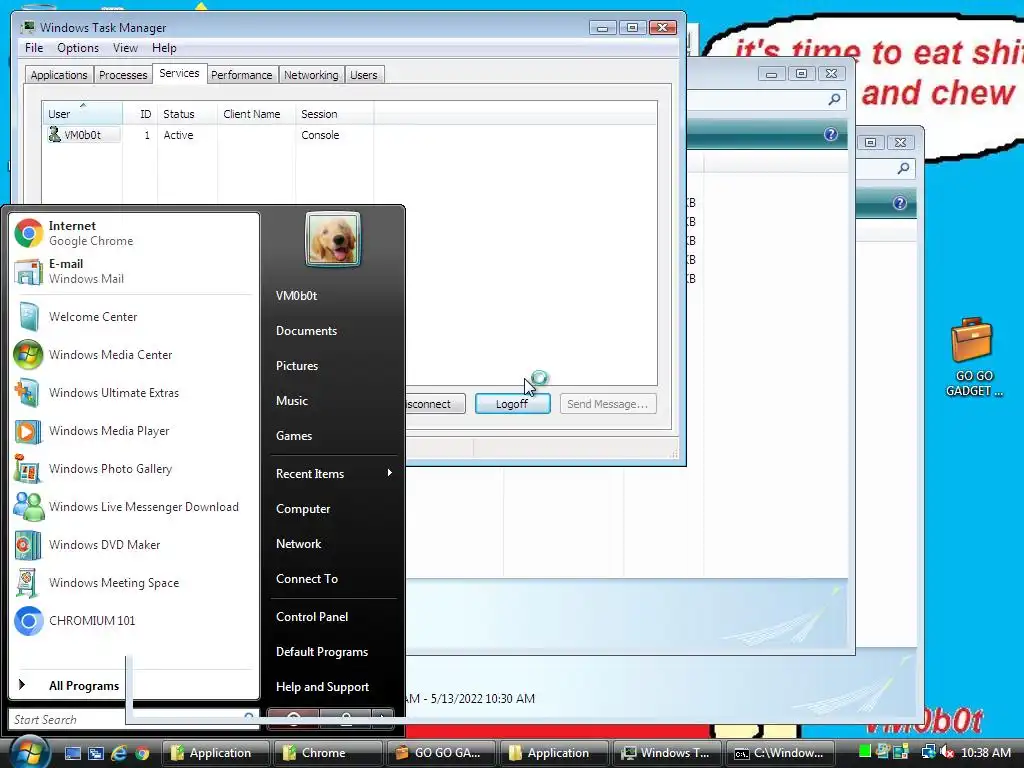Open the Help menu in Task Manager
The height and width of the screenshot is (768, 1024).
point(164,48)
